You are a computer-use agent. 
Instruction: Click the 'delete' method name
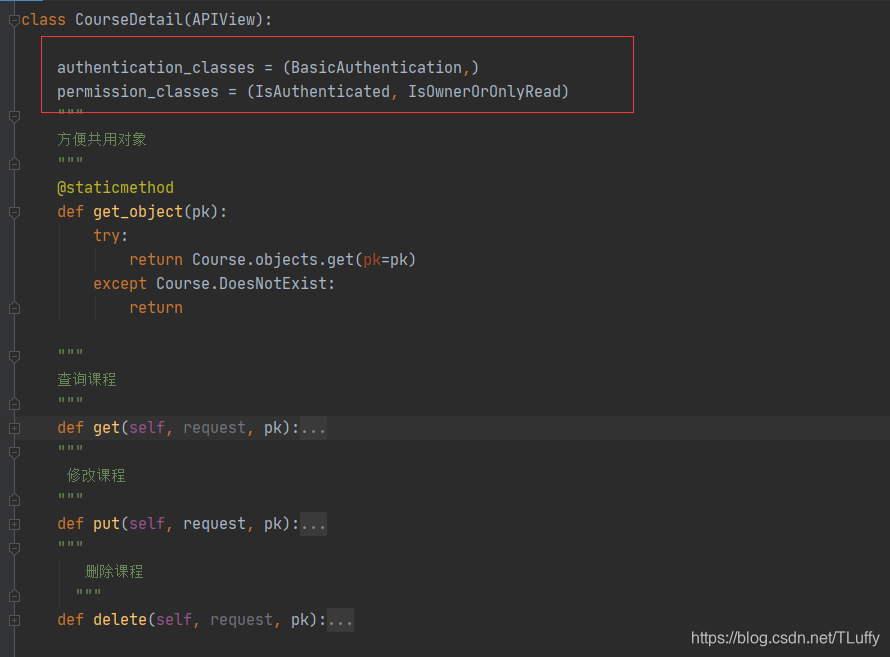click(120, 620)
